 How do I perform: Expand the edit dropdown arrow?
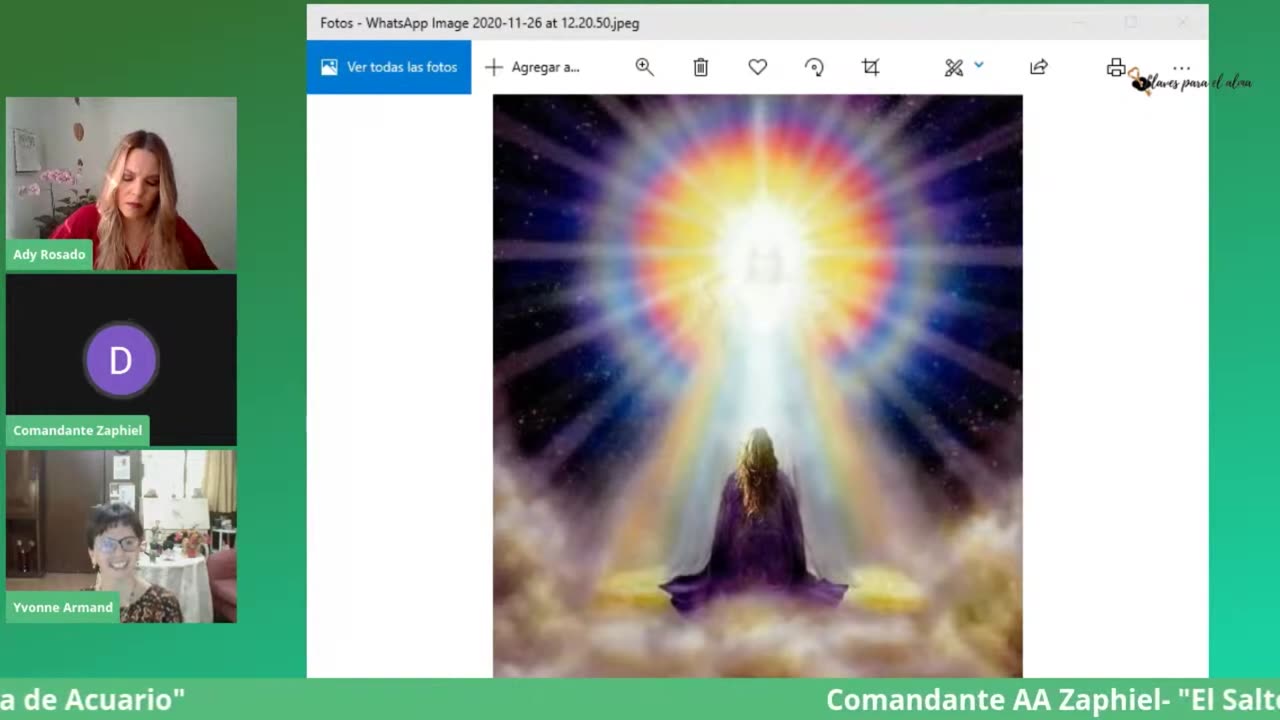click(x=979, y=65)
